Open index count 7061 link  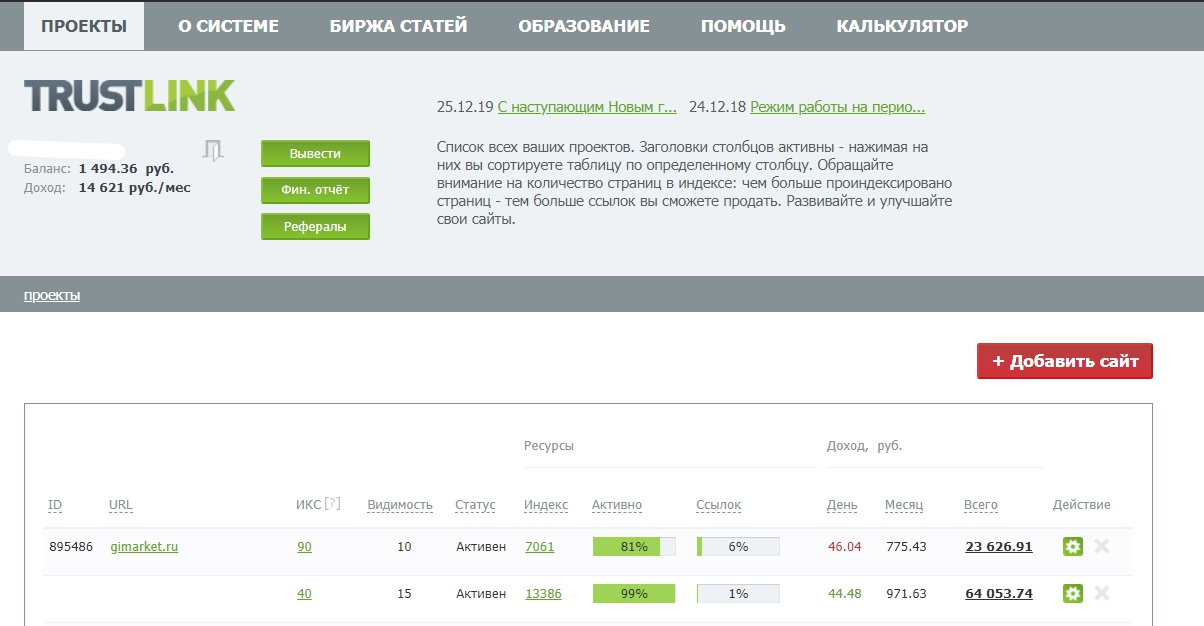pyautogui.click(x=539, y=546)
